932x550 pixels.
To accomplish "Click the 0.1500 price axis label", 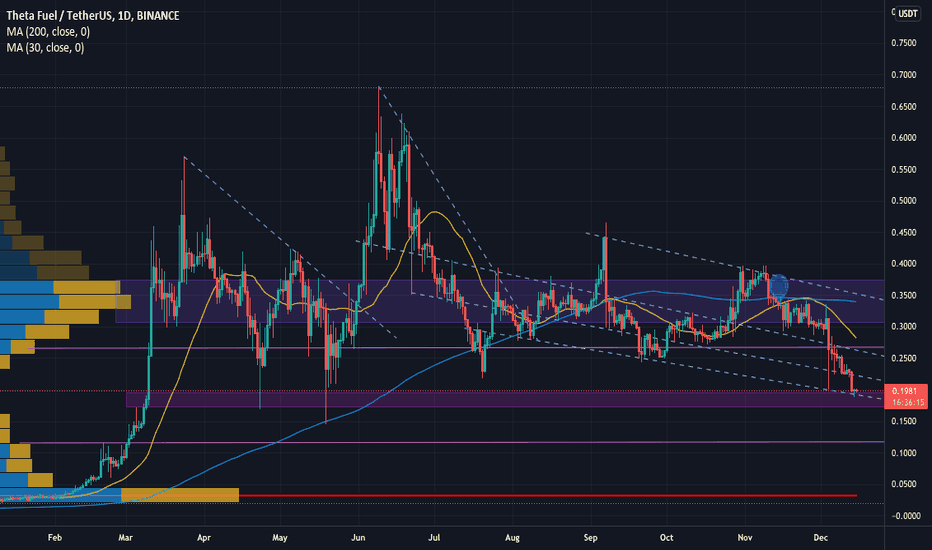I will [x=903, y=421].
